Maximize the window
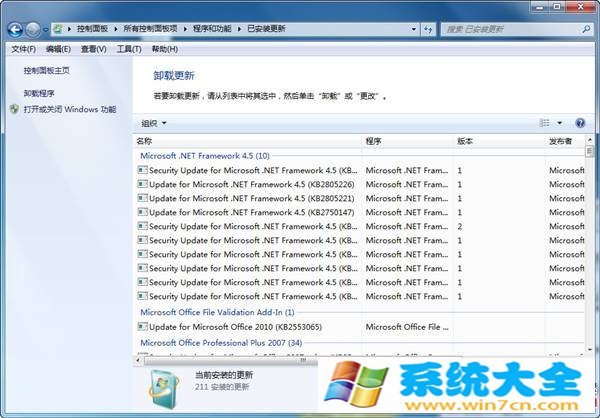The width and height of the screenshot is (600, 418). pos(557,7)
